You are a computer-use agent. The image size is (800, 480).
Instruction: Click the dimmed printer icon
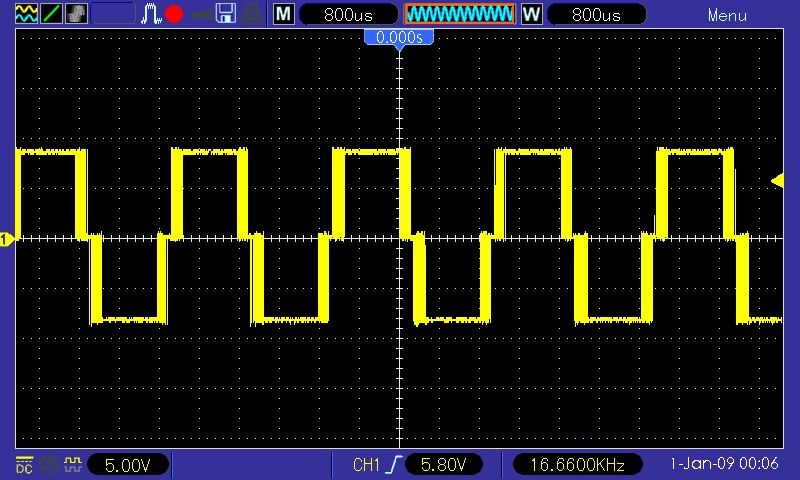click(252, 14)
